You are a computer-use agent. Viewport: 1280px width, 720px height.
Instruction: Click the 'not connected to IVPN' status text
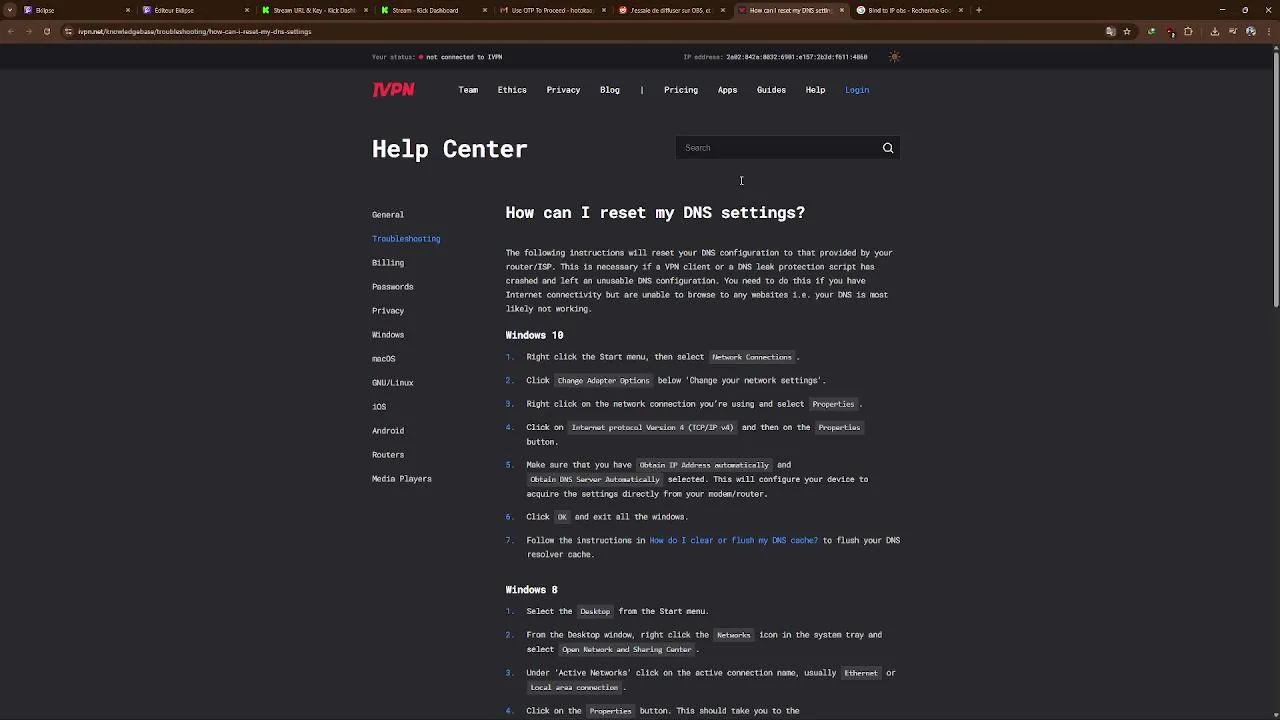click(464, 57)
